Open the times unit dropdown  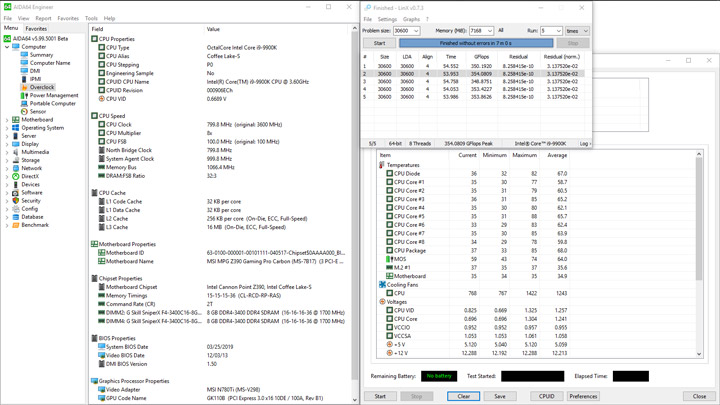[x=585, y=31]
